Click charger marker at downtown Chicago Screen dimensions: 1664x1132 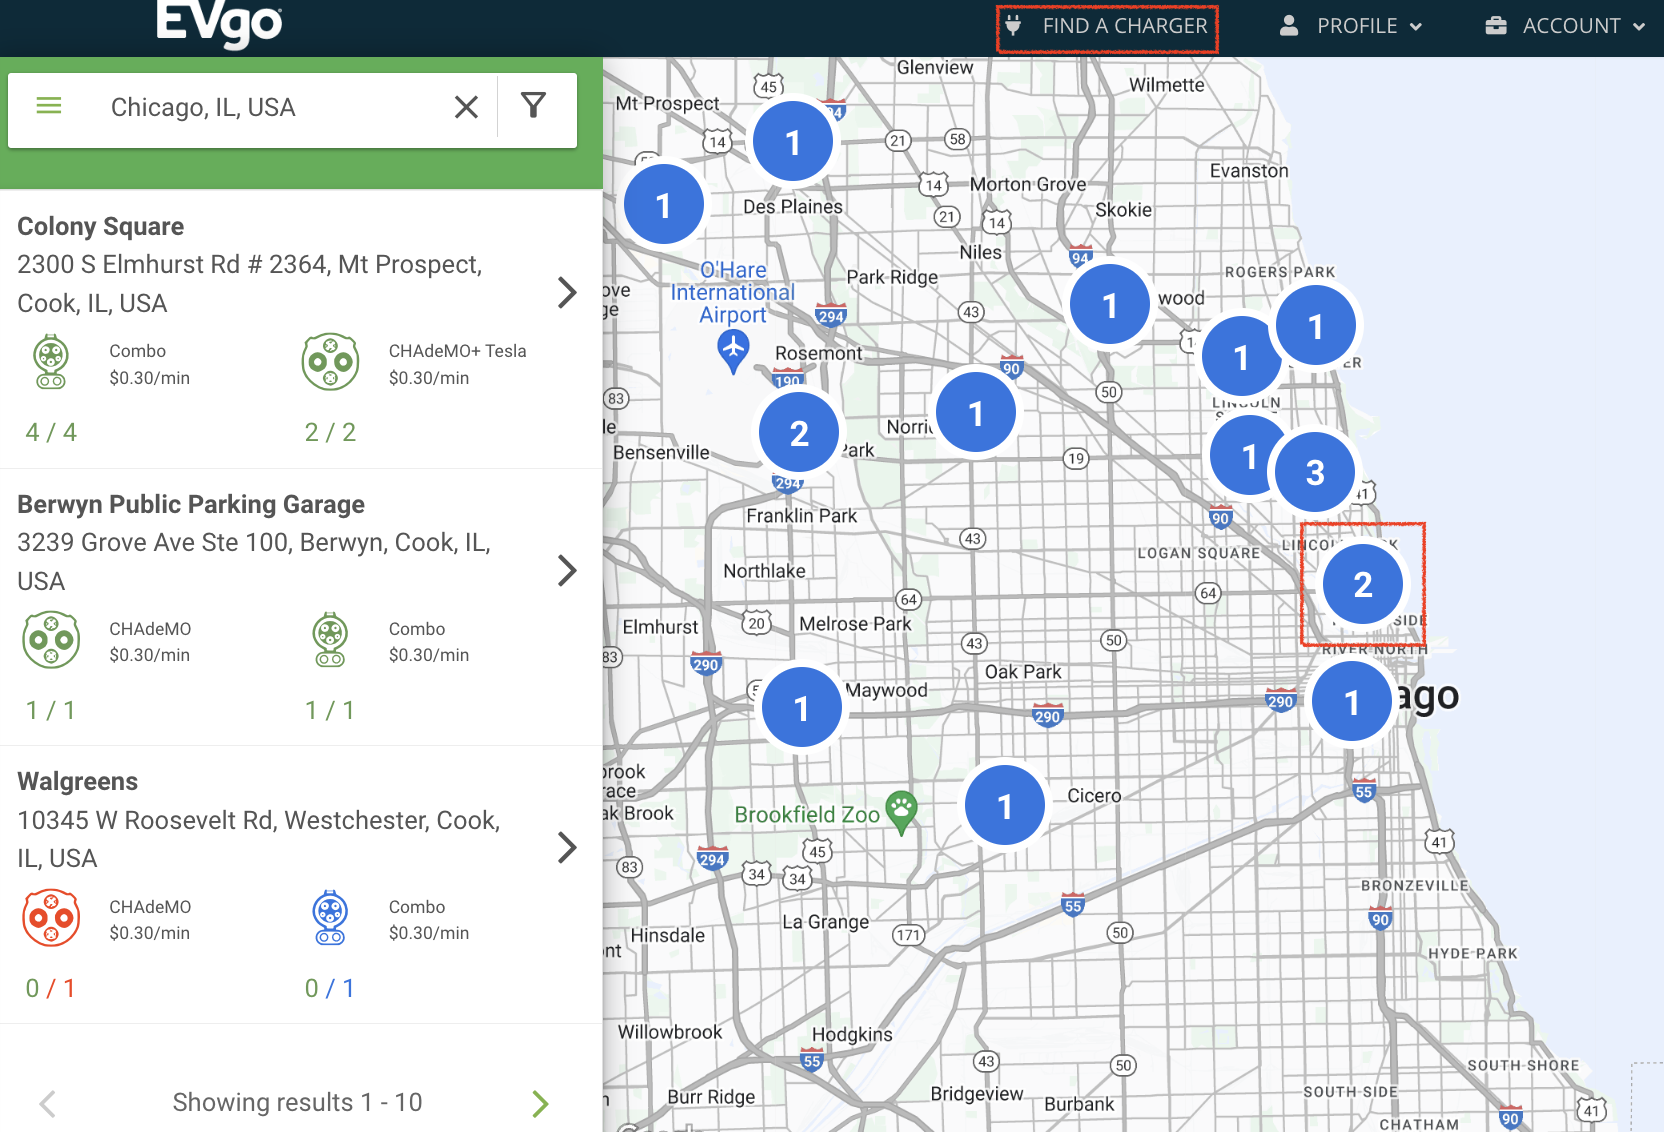point(1352,702)
